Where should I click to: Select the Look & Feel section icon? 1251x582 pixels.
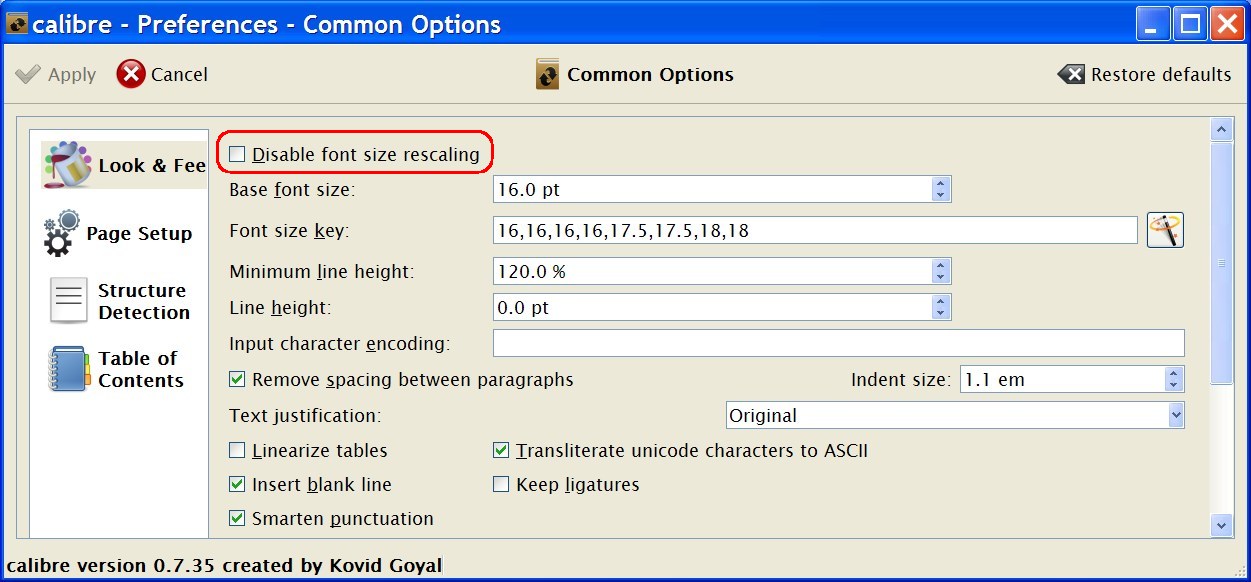tap(68, 164)
